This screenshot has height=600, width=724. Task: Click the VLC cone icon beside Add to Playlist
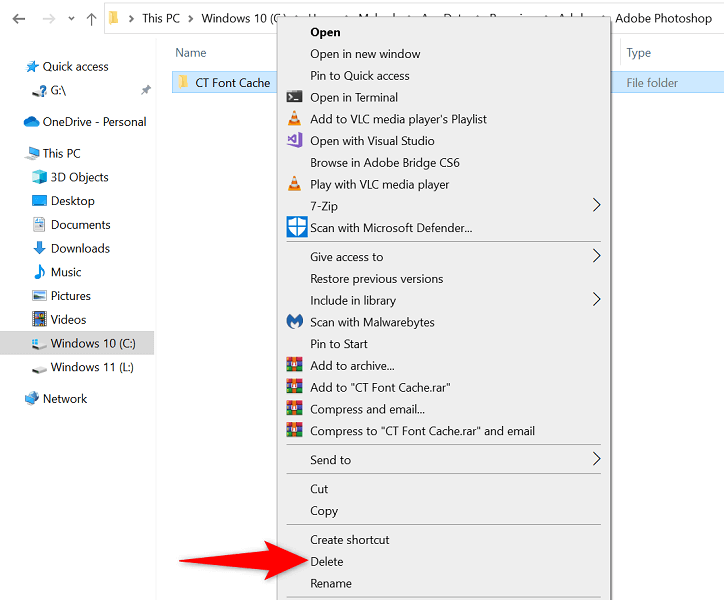294,119
